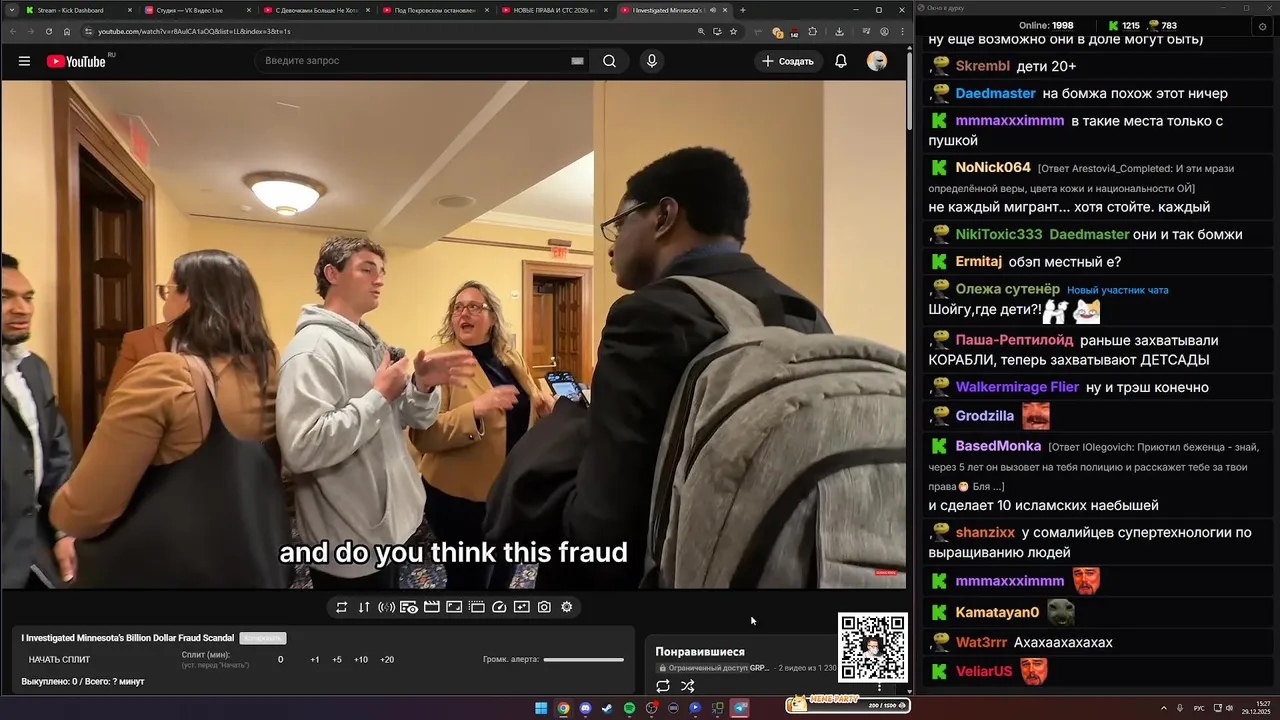Open Telegram from the taskbar

(x=740, y=708)
